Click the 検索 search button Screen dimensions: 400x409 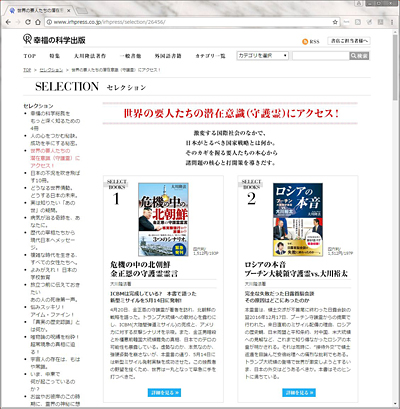[x=359, y=56]
